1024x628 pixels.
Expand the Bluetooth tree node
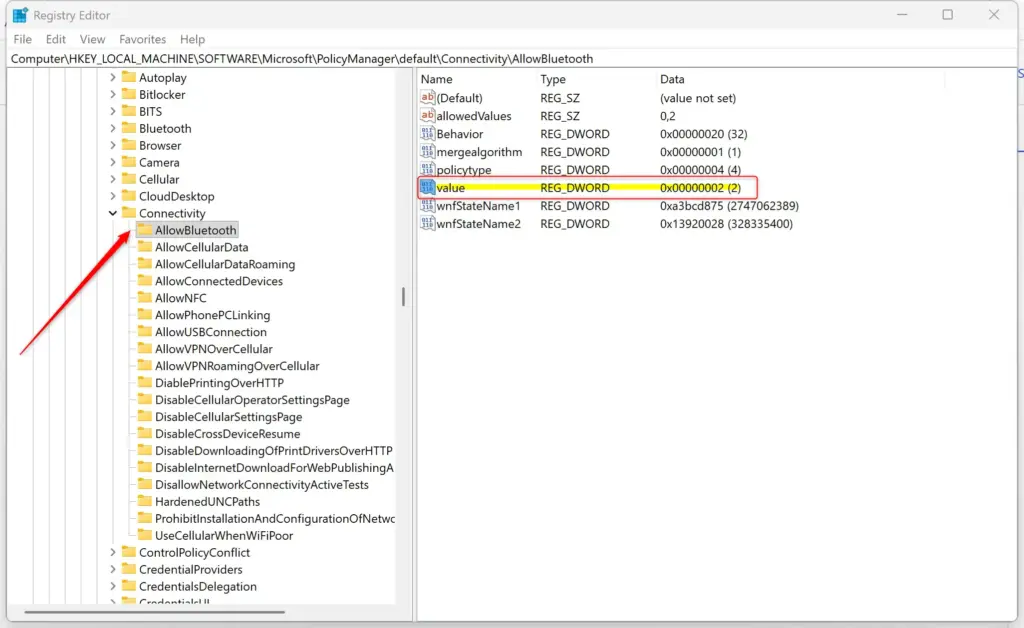(x=112, y=128)
